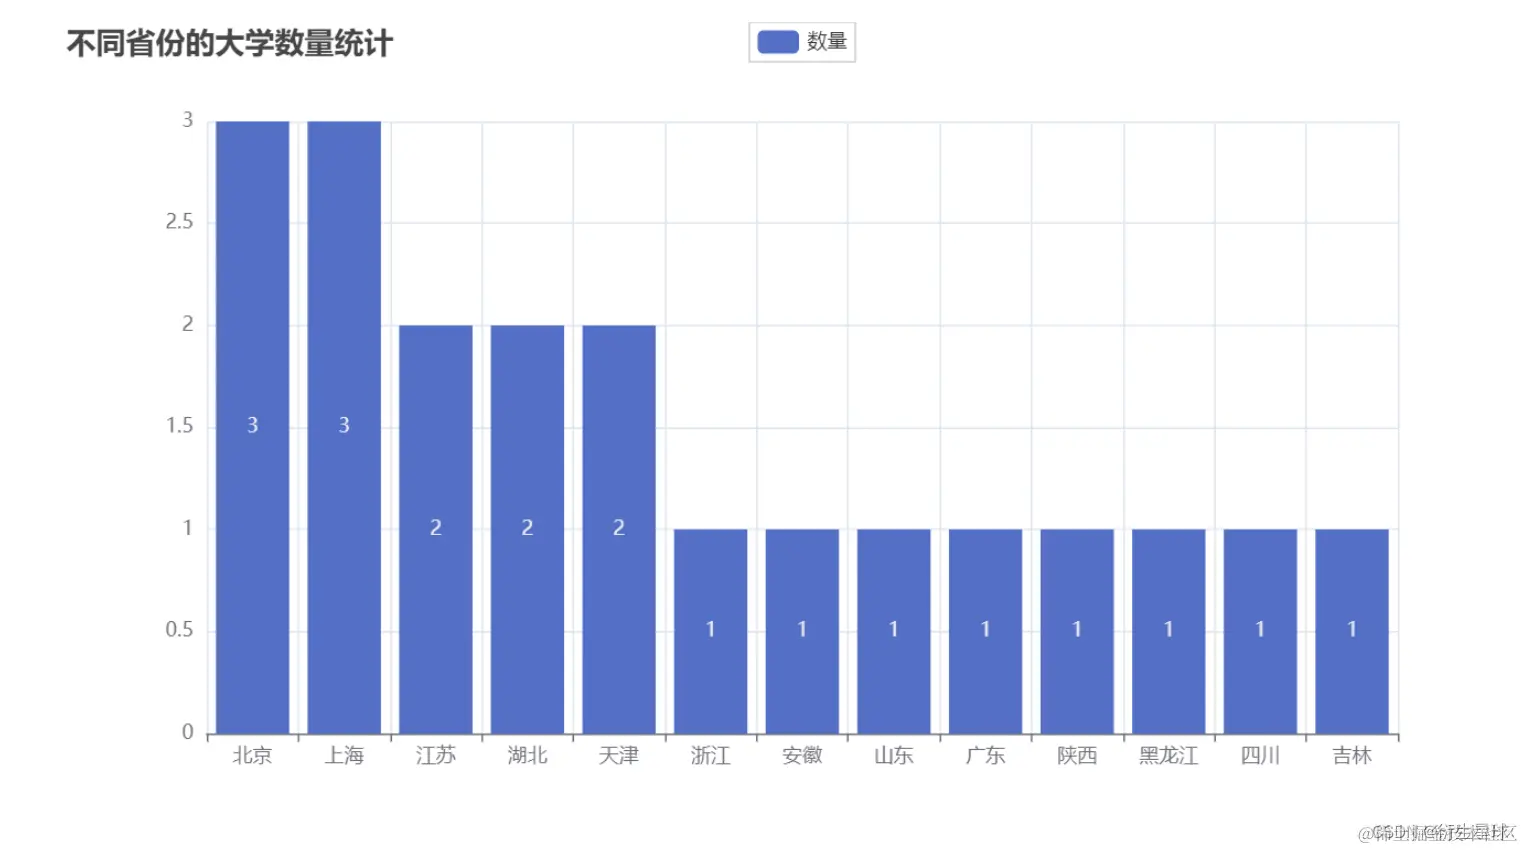Image resolution: width=1524 pixels, height=850 pixels.
Task: Click the 山东 bar in the chart
Action: (x=893, y=629)
